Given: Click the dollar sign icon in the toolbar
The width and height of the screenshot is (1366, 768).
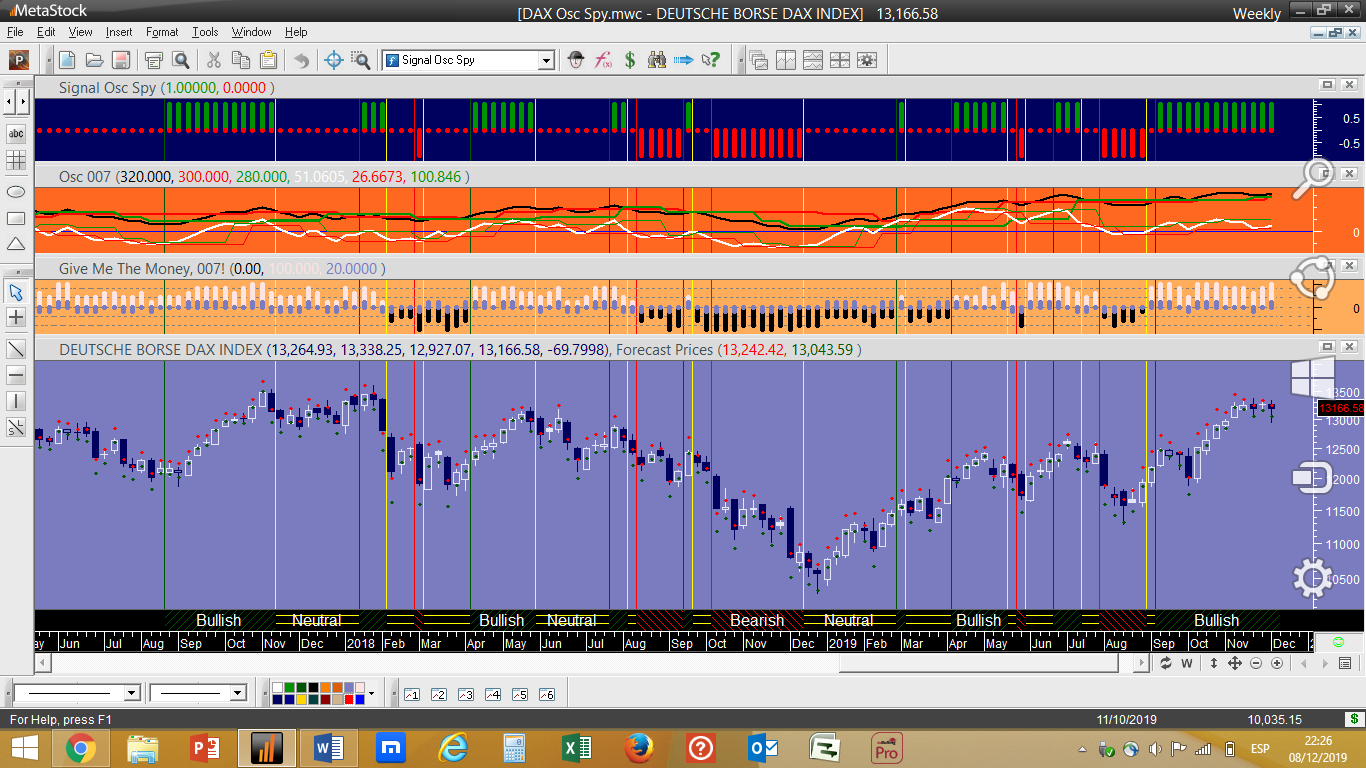Looking at the screenshot, I should tap(630, 60).
